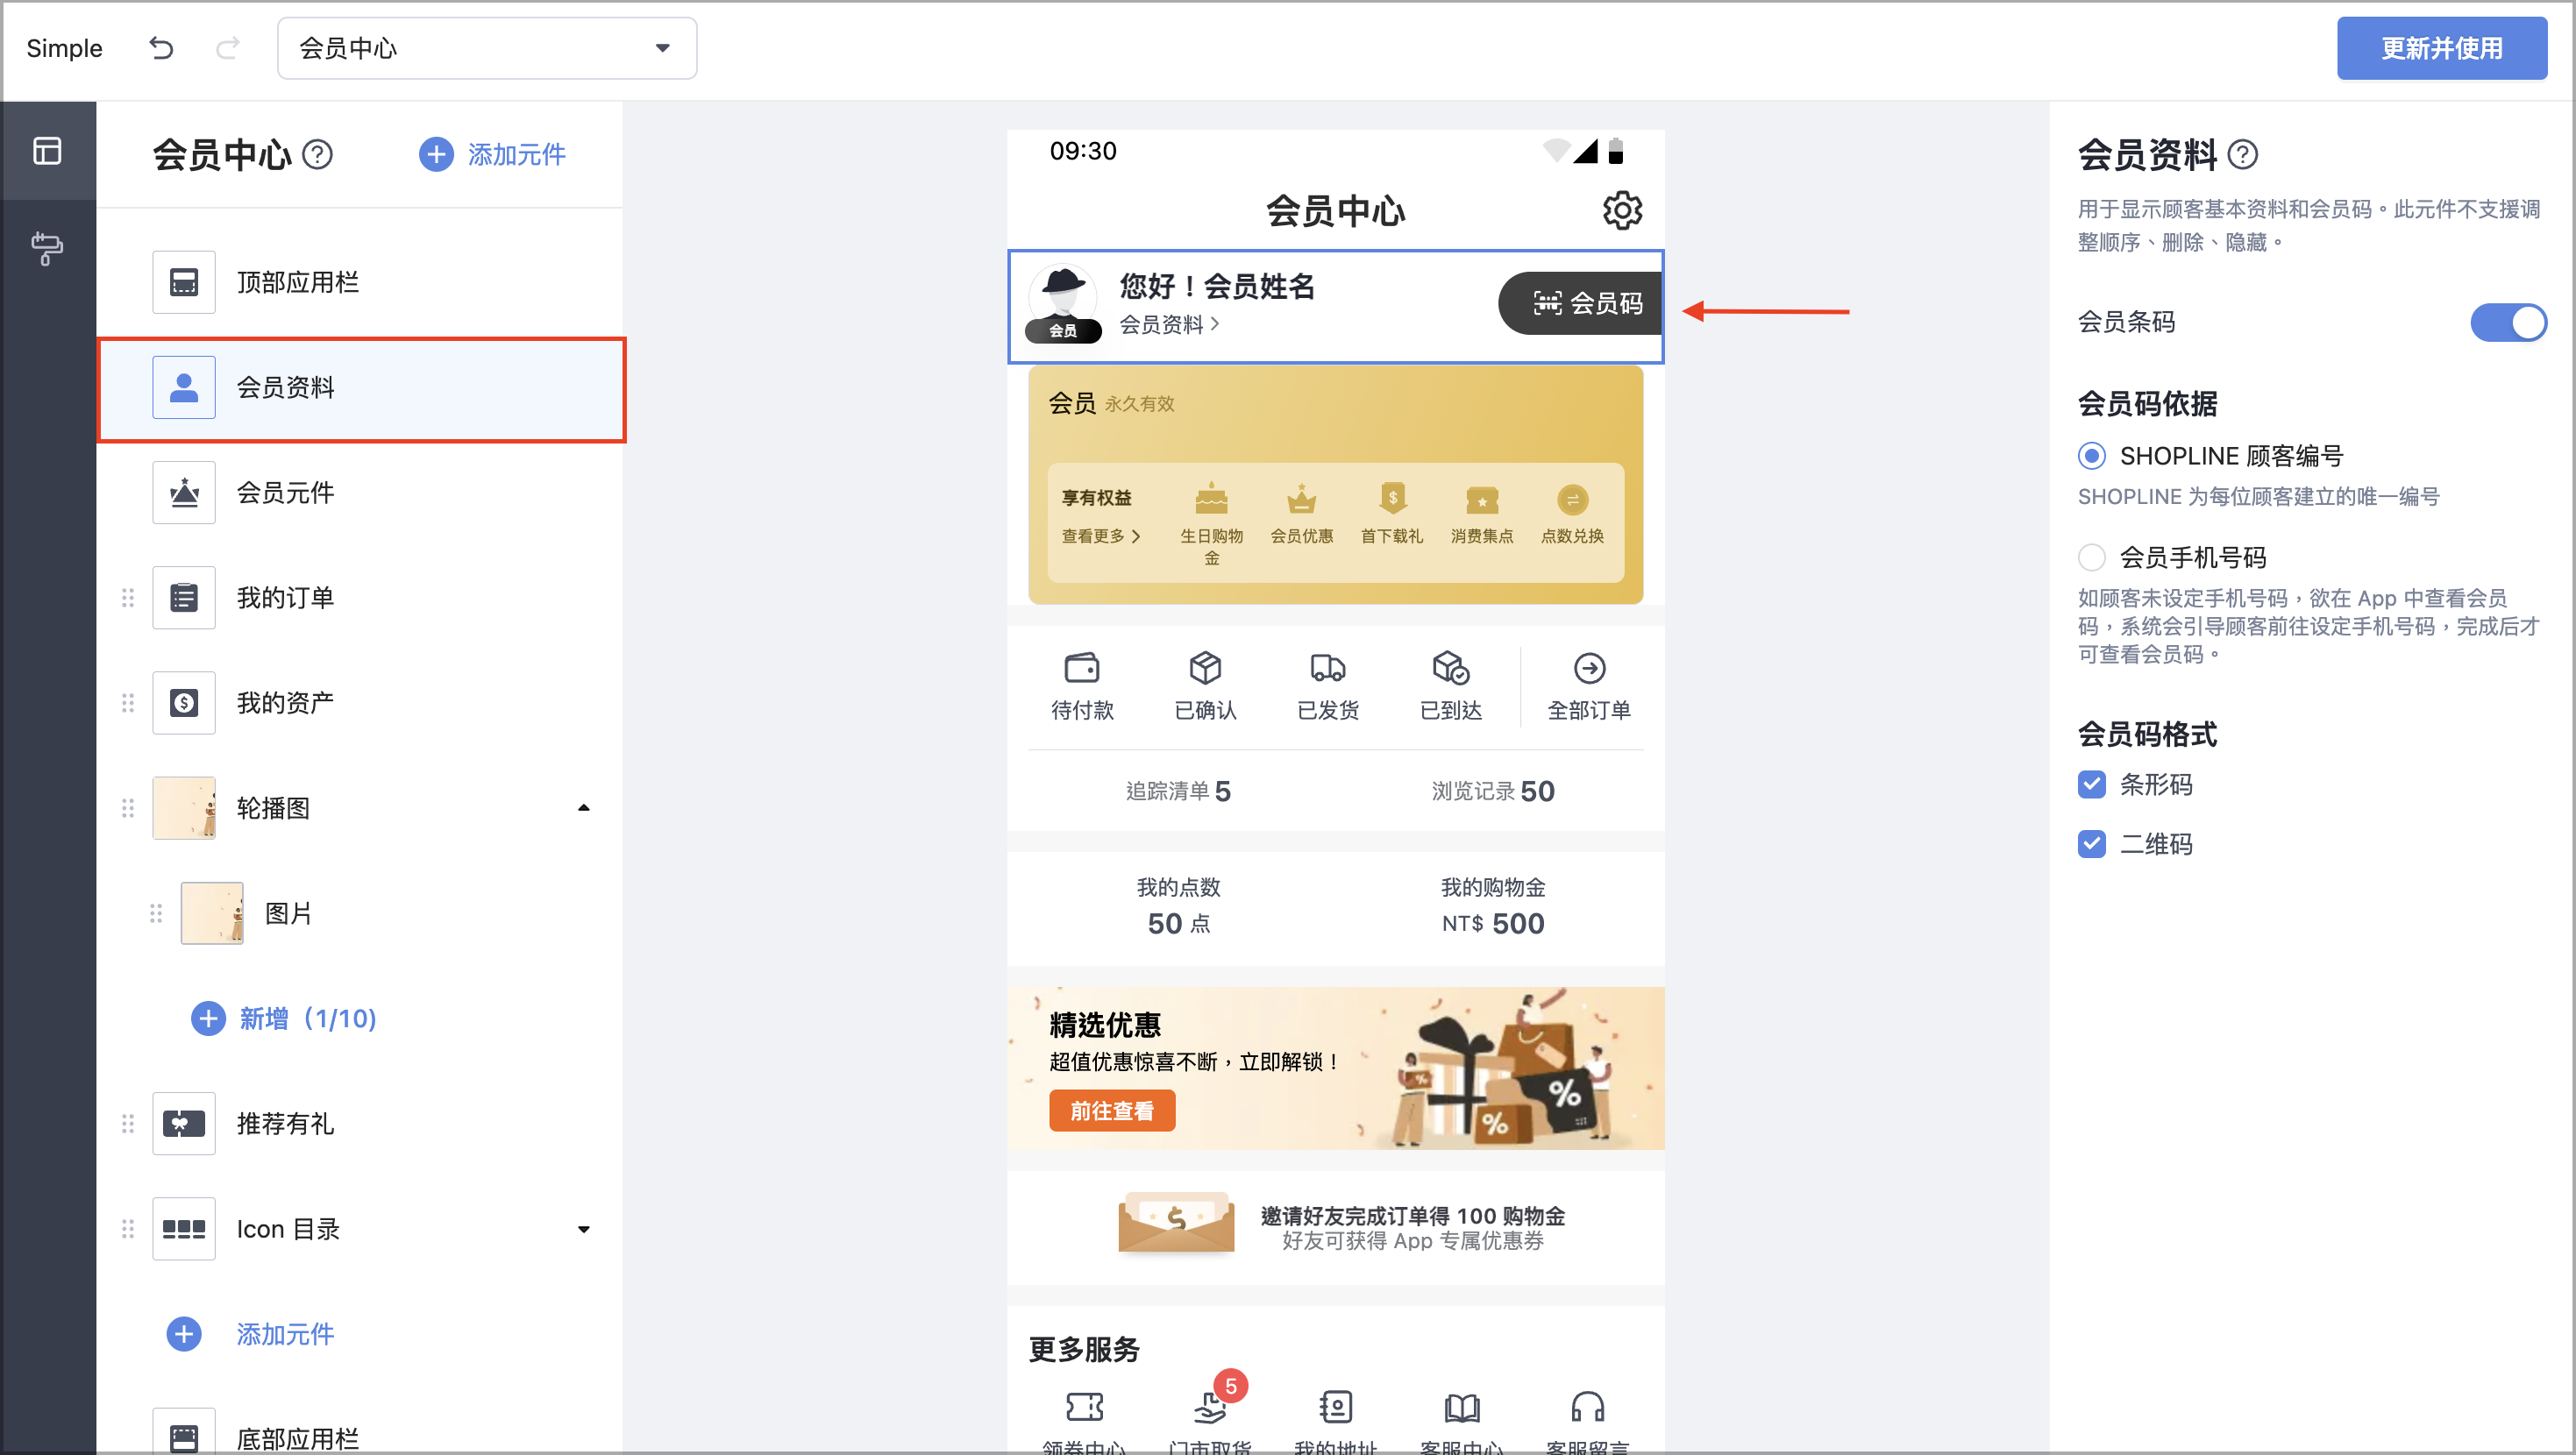Click the 点数兑换 coin icon

click(x=1572, y=498)
